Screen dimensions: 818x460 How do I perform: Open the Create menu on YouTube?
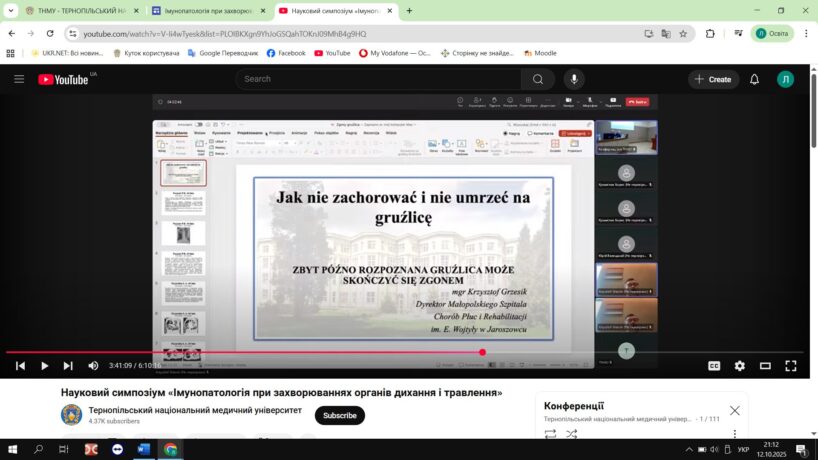point(711,79)
